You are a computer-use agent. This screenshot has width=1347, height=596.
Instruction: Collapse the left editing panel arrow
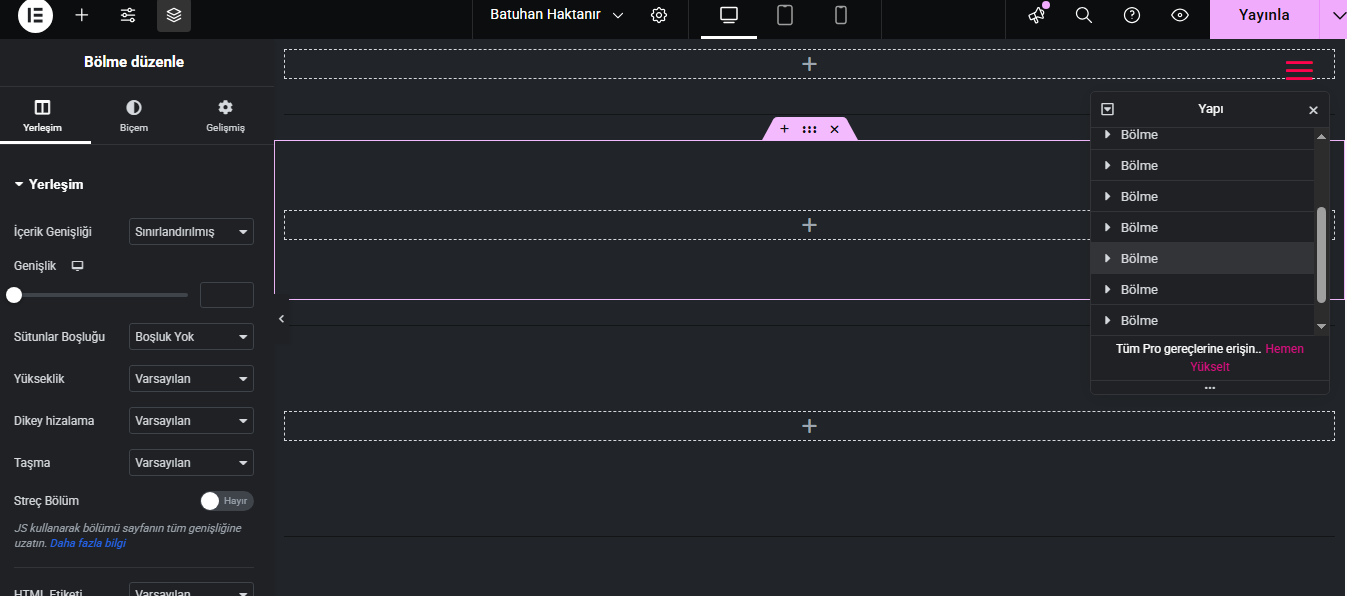tap(281, 319)
